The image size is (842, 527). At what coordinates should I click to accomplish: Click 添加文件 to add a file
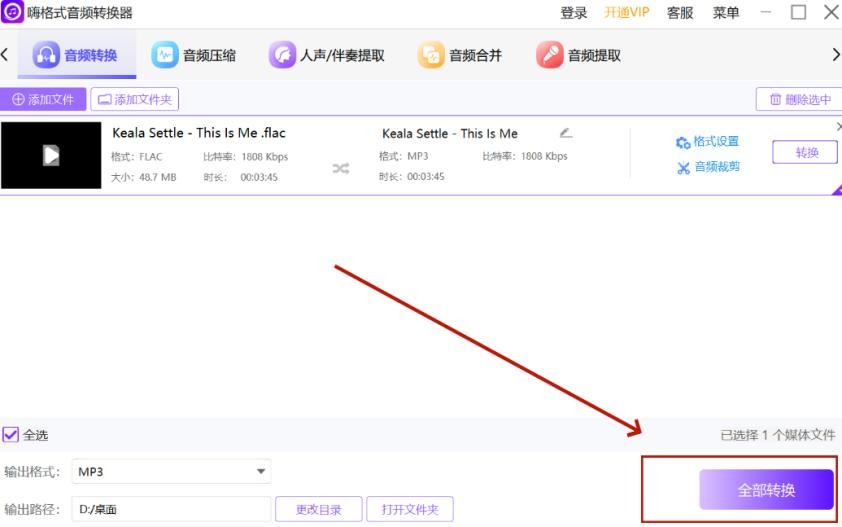43,99
